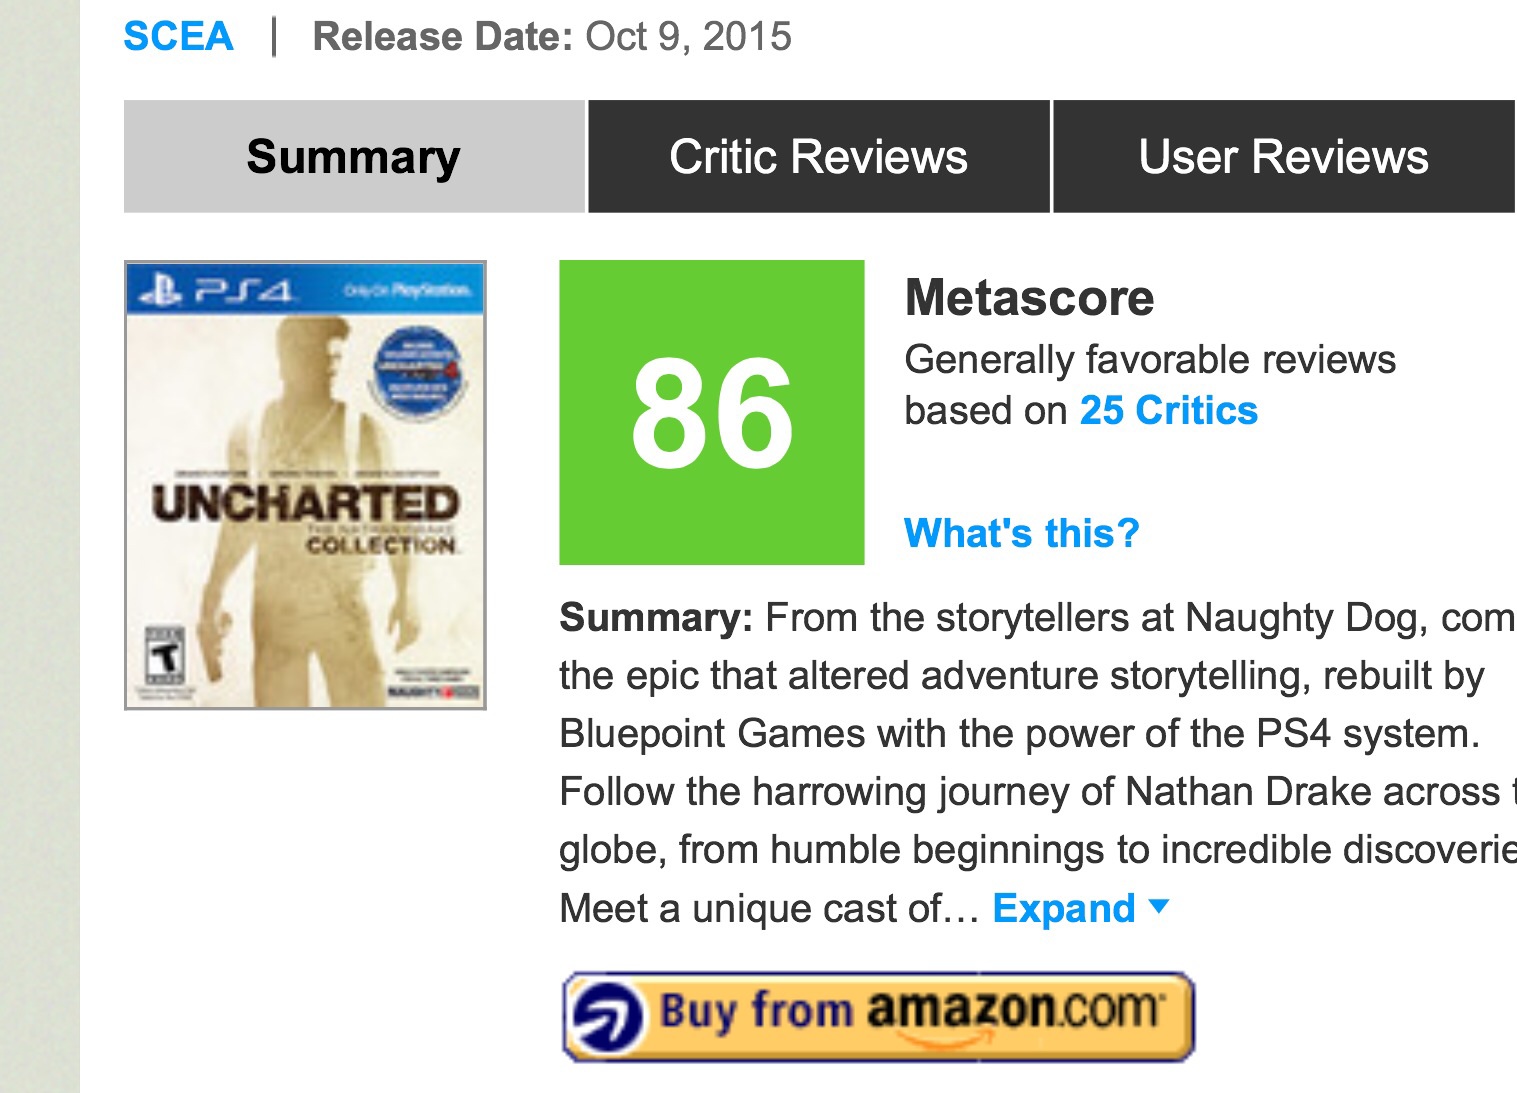Expand the full game summary text
This screenshot has width=1517, height=1093.
(1064, 908)
